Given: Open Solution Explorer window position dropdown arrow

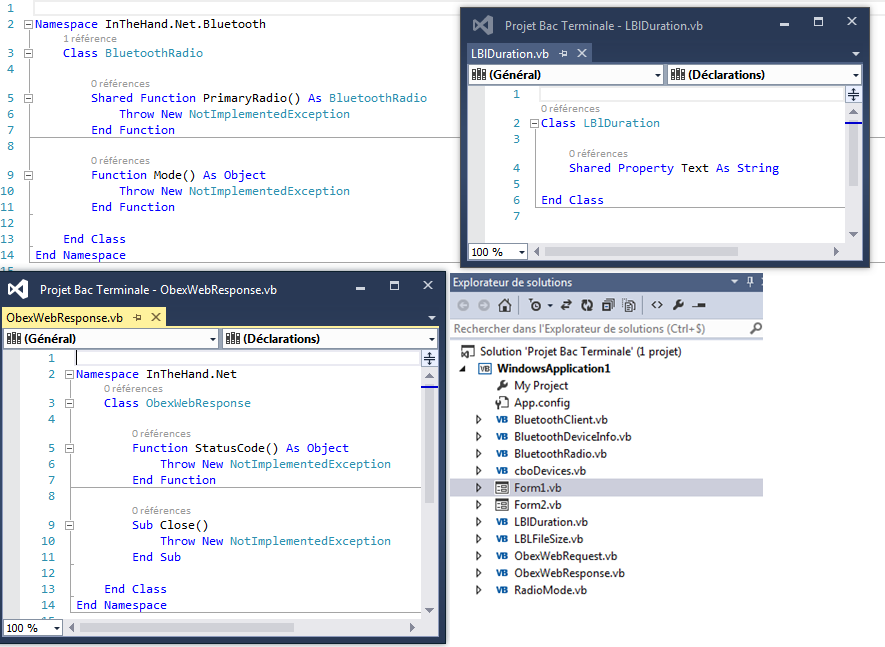Looking at the screenshot, I should [734, 281].
